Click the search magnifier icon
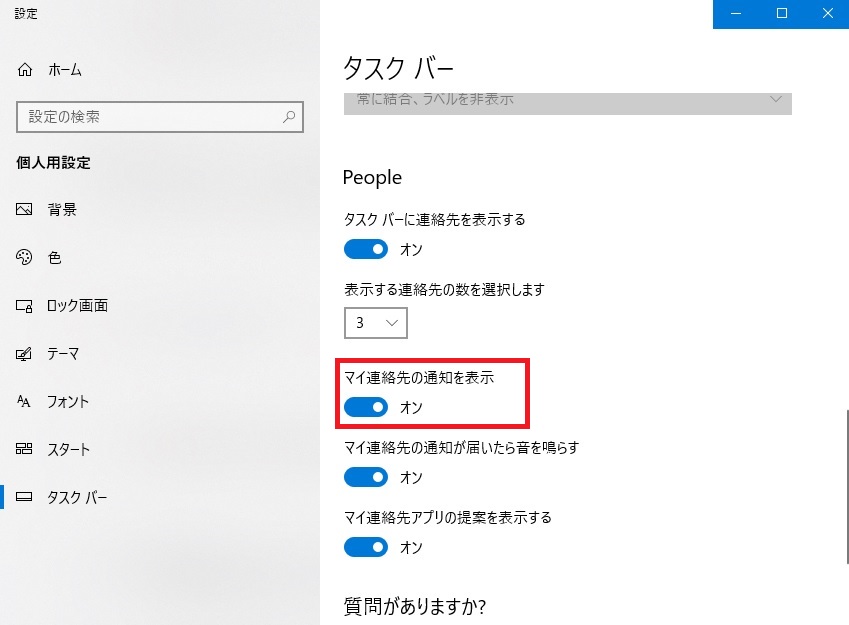This screenshot has width=849, height=625. [x=289, y=116]
